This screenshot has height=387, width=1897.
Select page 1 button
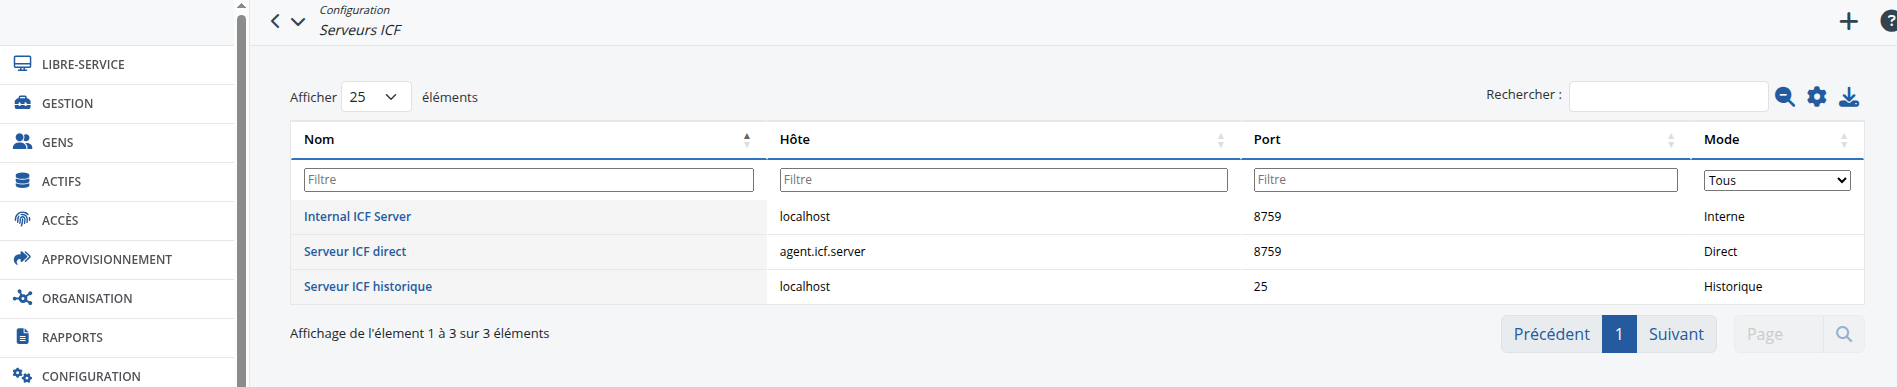[1619, 334]
